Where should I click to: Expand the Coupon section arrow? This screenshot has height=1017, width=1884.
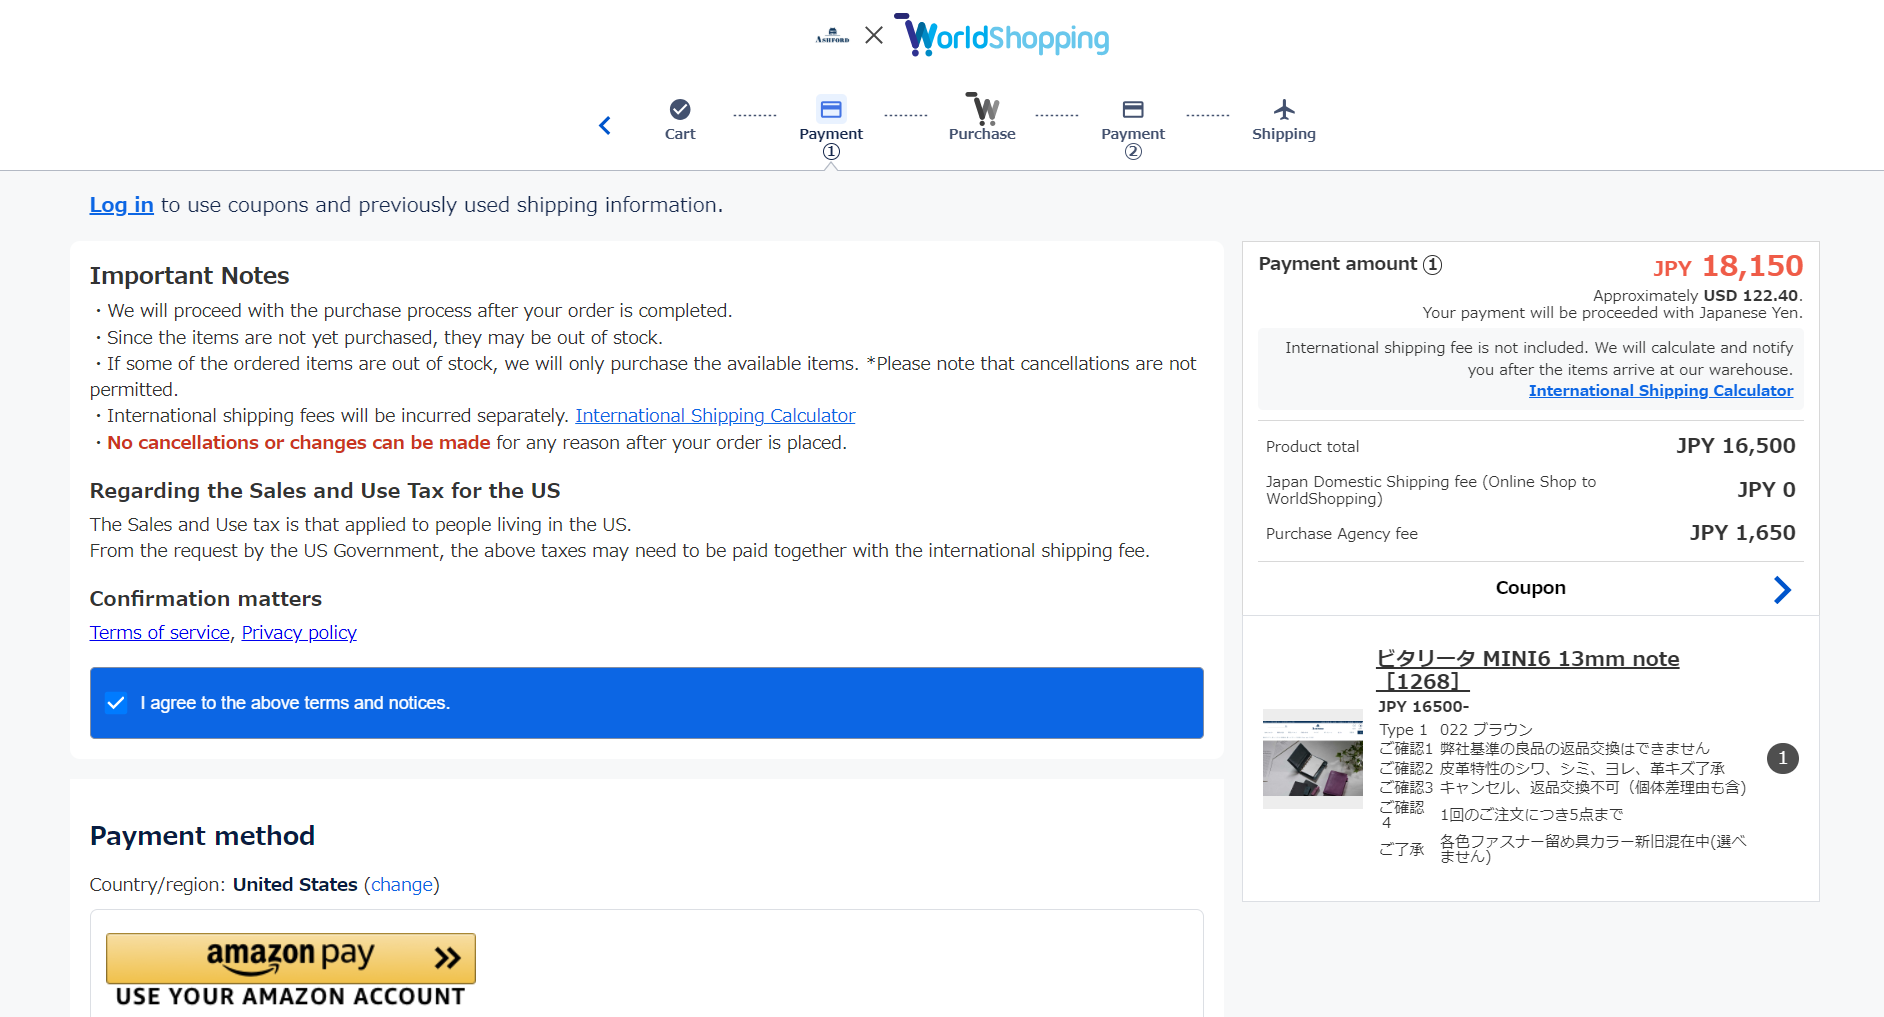coord(1781,589)
